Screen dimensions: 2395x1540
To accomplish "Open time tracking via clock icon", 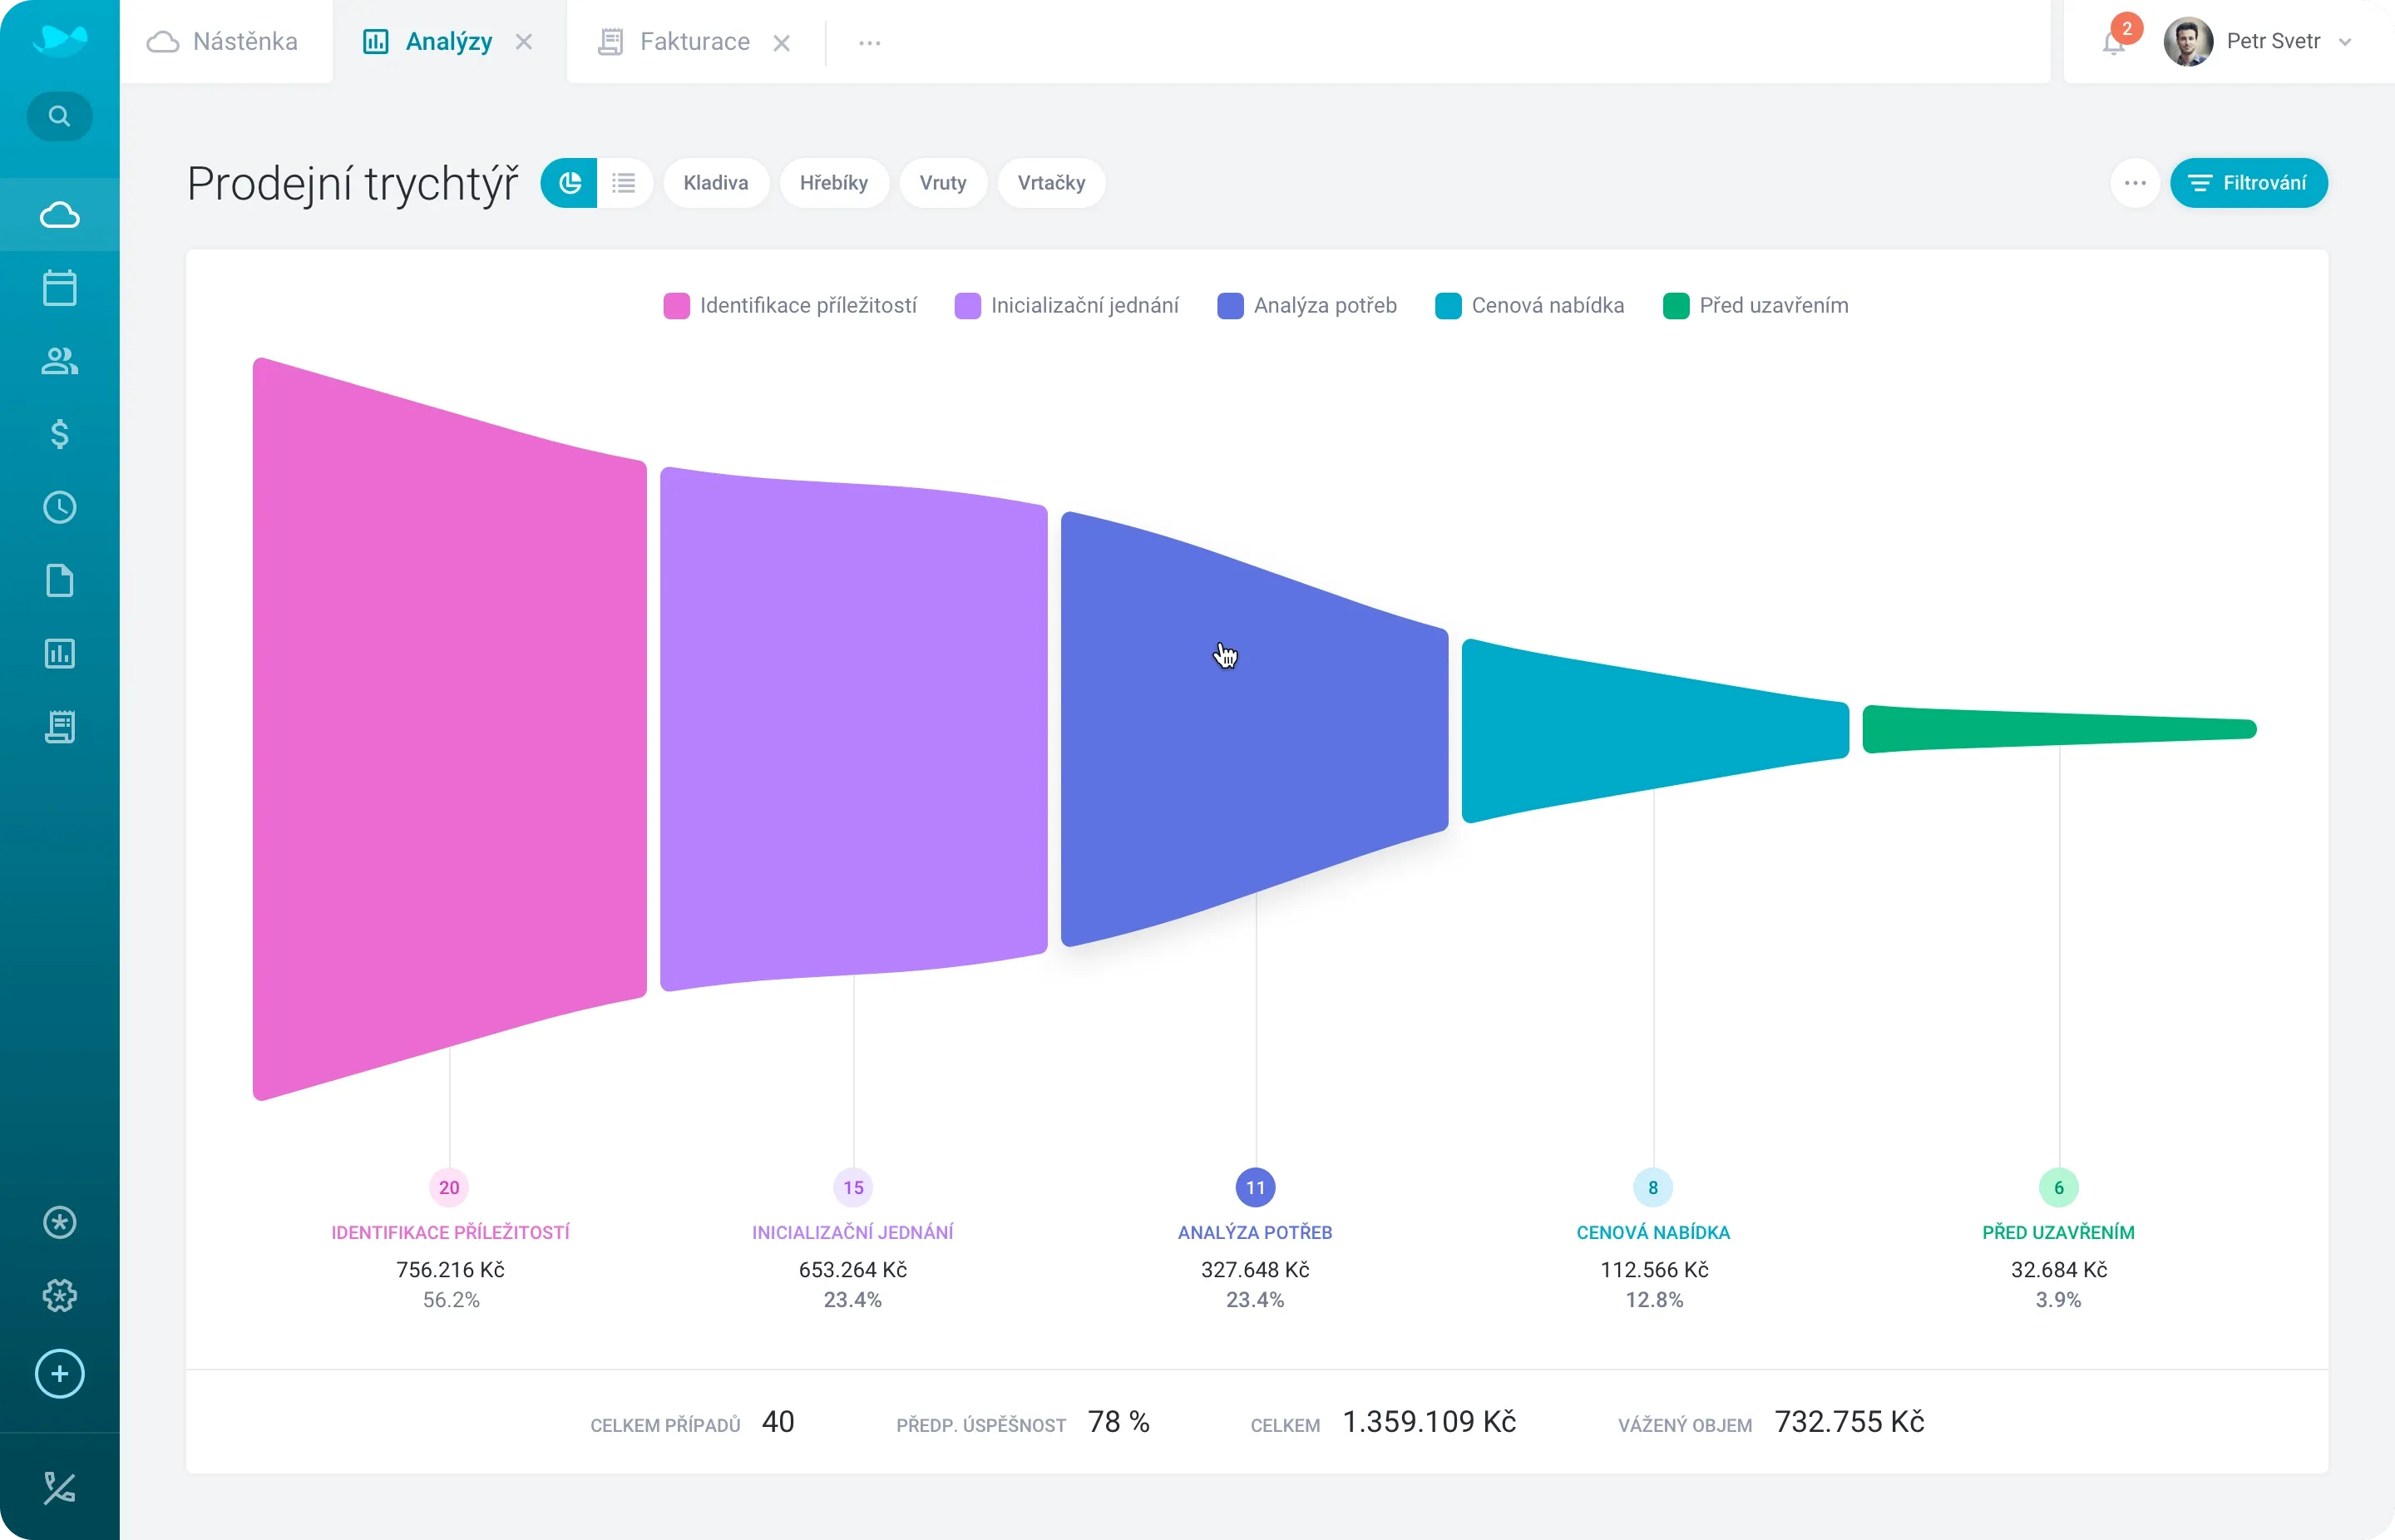I will (x=59, y=507).
